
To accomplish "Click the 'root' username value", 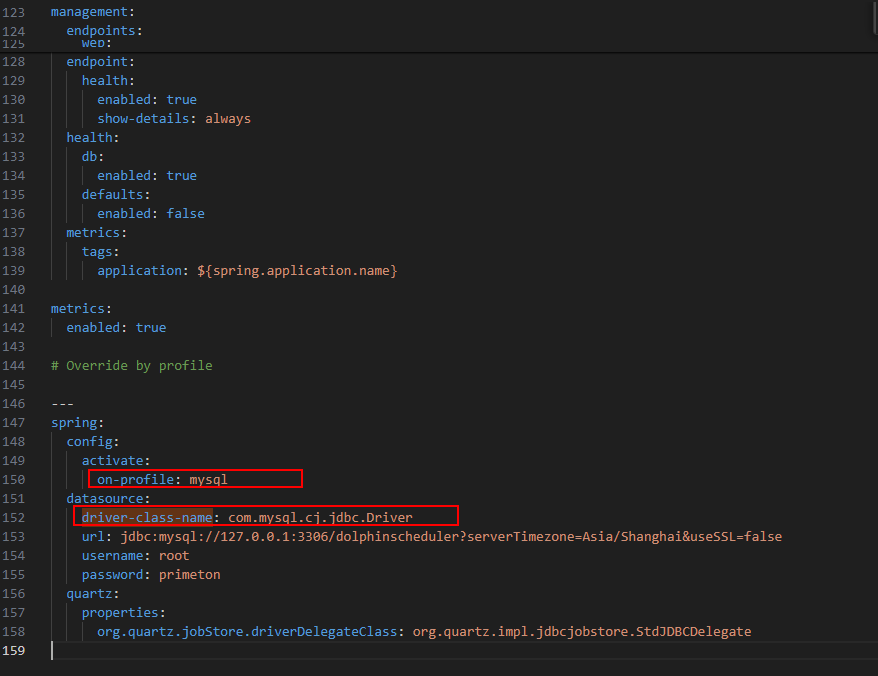I will coord(174,556).
